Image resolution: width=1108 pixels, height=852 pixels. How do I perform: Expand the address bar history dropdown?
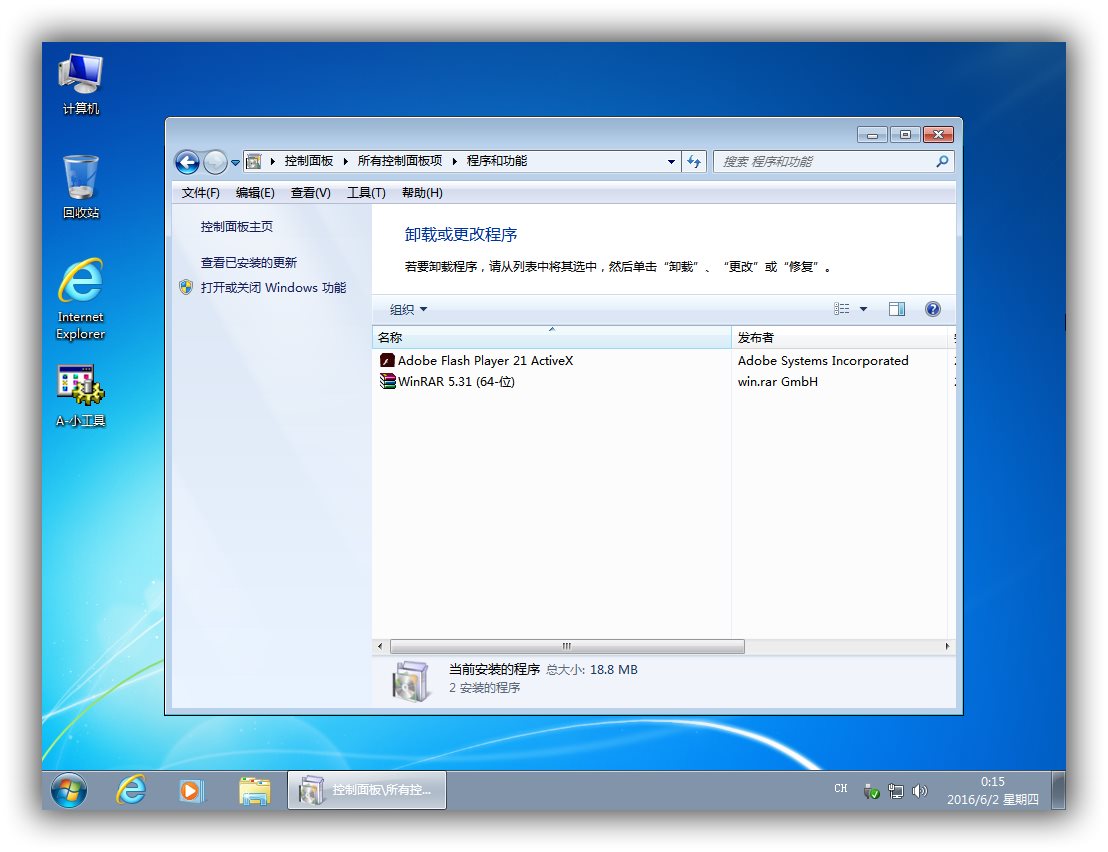pyautogui.click(x=671, y=162)
